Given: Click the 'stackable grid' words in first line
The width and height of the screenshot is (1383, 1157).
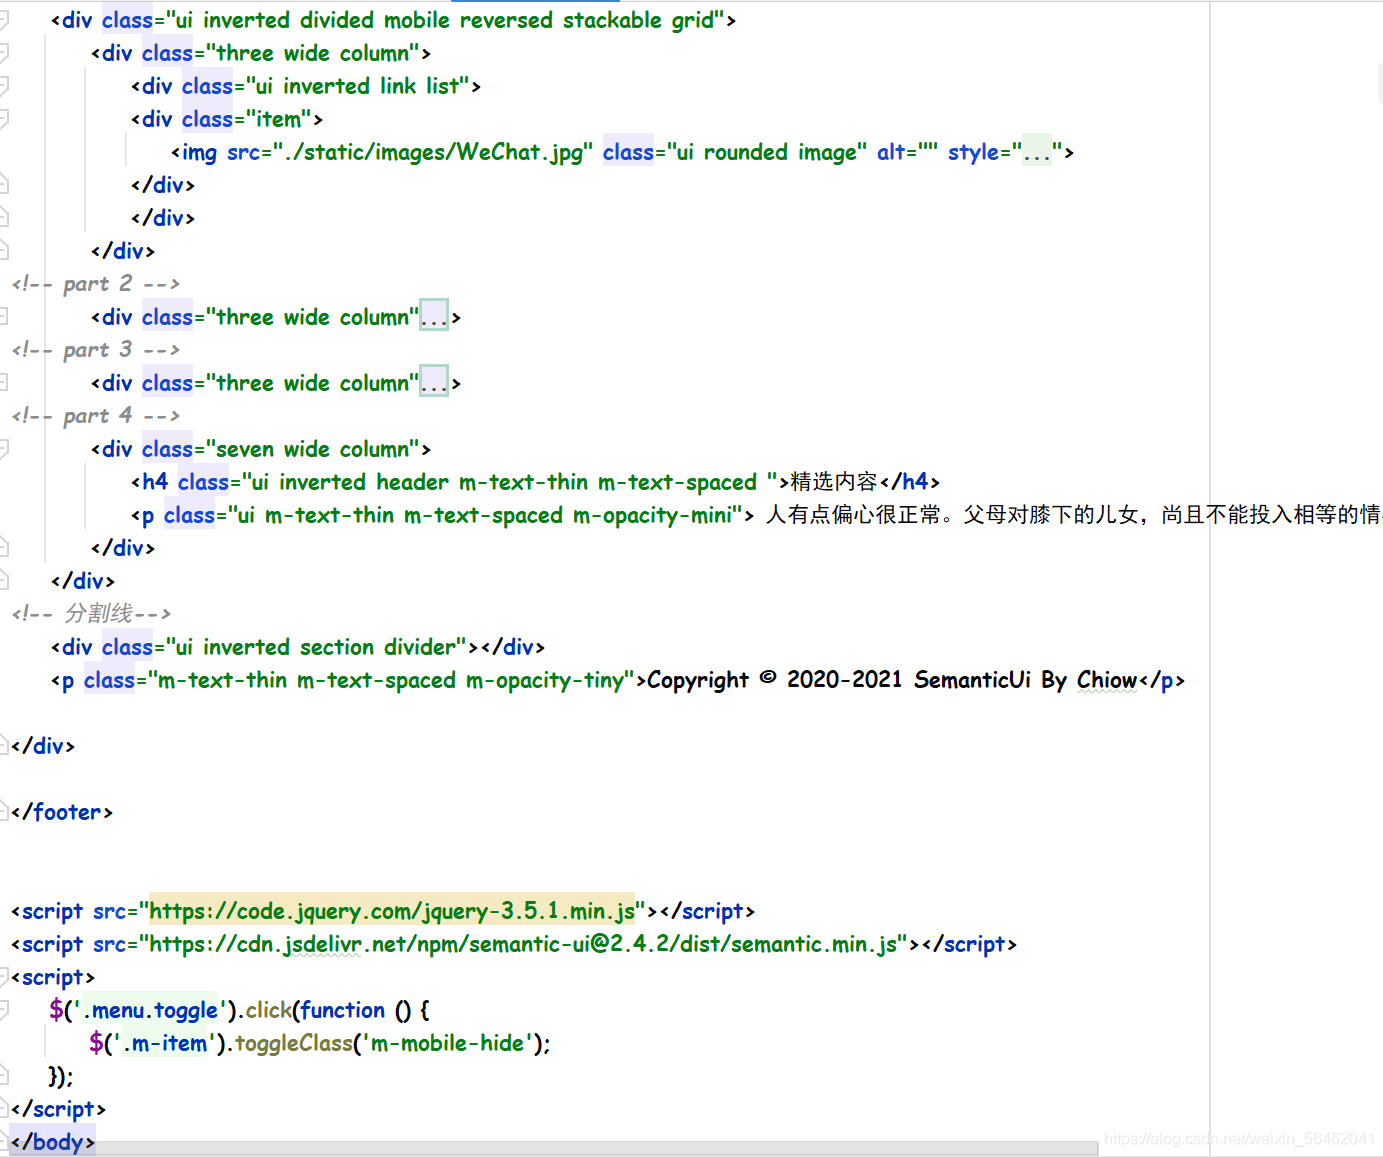Looking at the screenshot, I should [x=638, y=20].
